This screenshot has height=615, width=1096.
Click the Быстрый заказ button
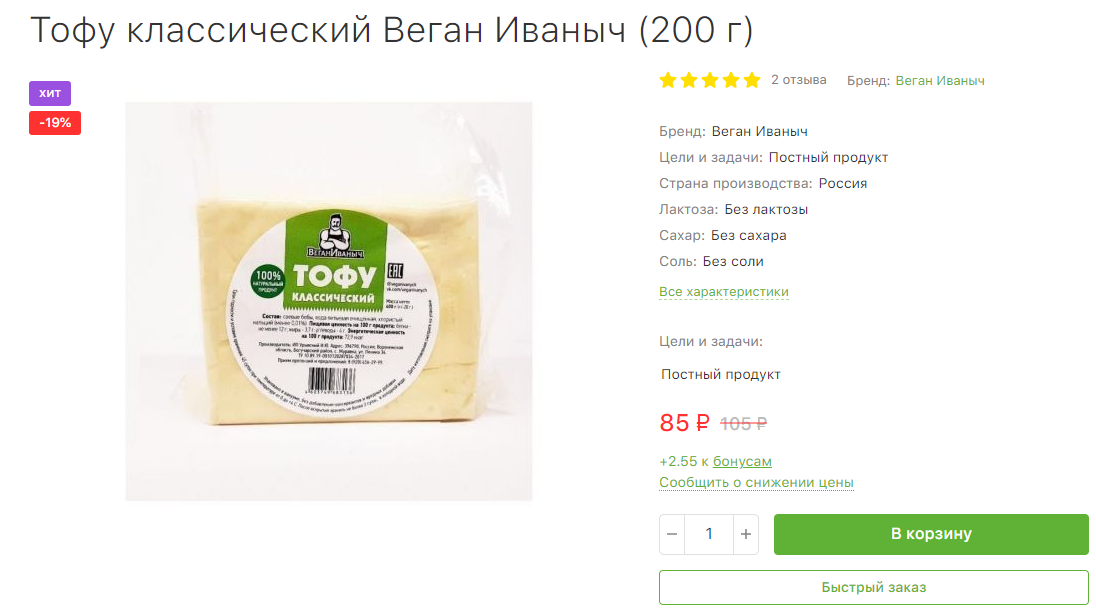pyautogui.click(x=874, y=588)
